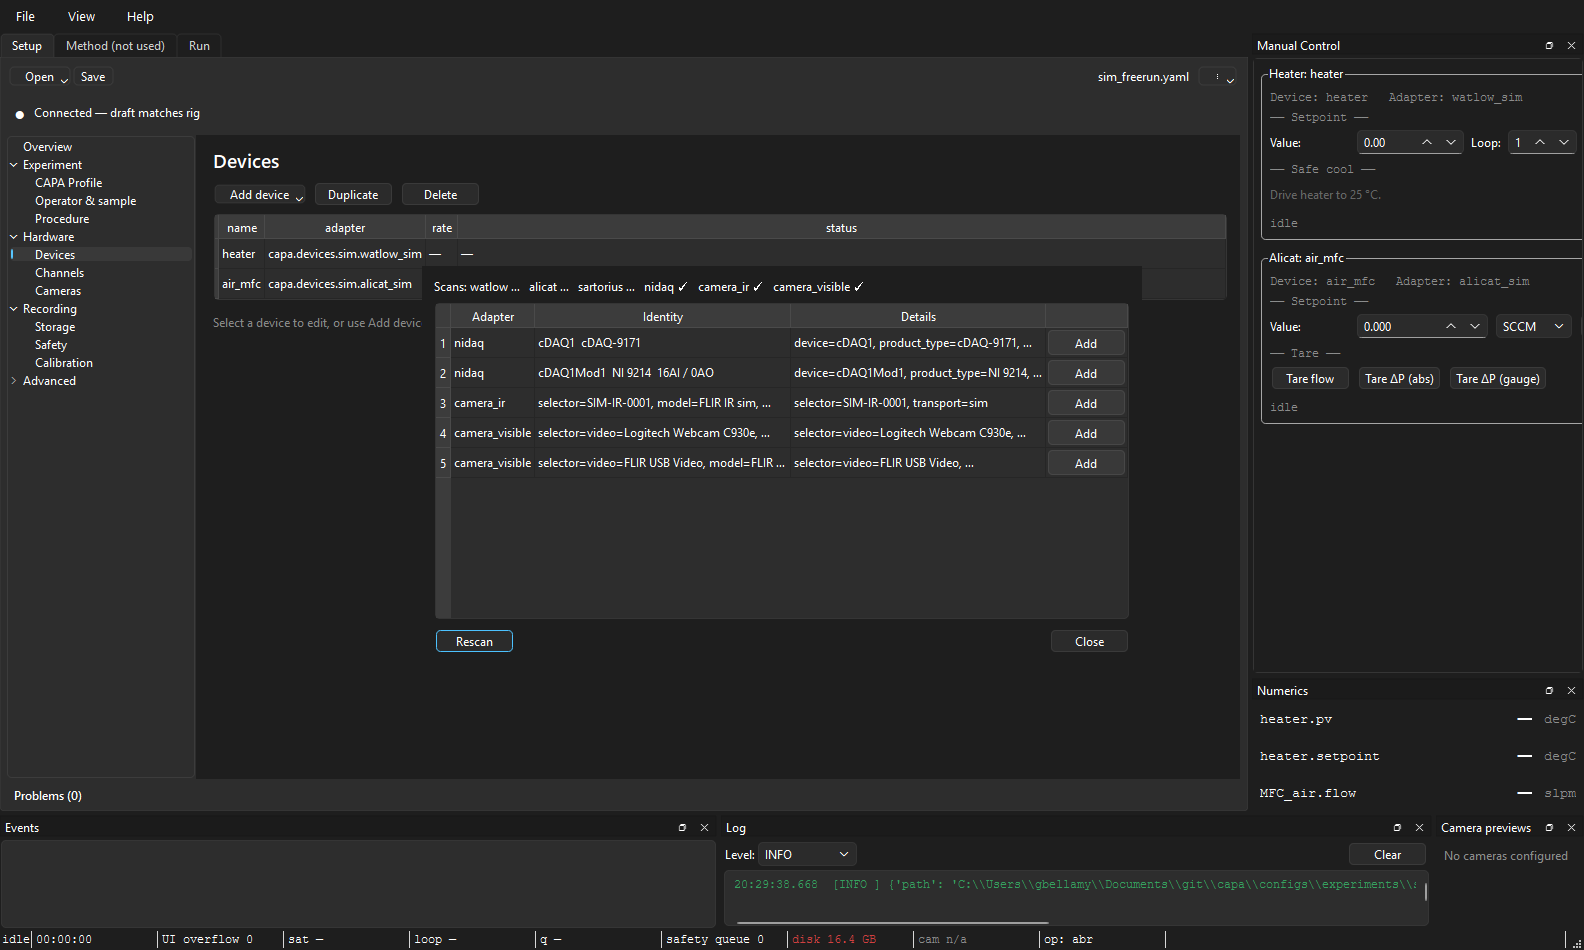Select Overview in the sidebar tree
The height and width of the screenshot is (950, 1584).
(48, 147)
